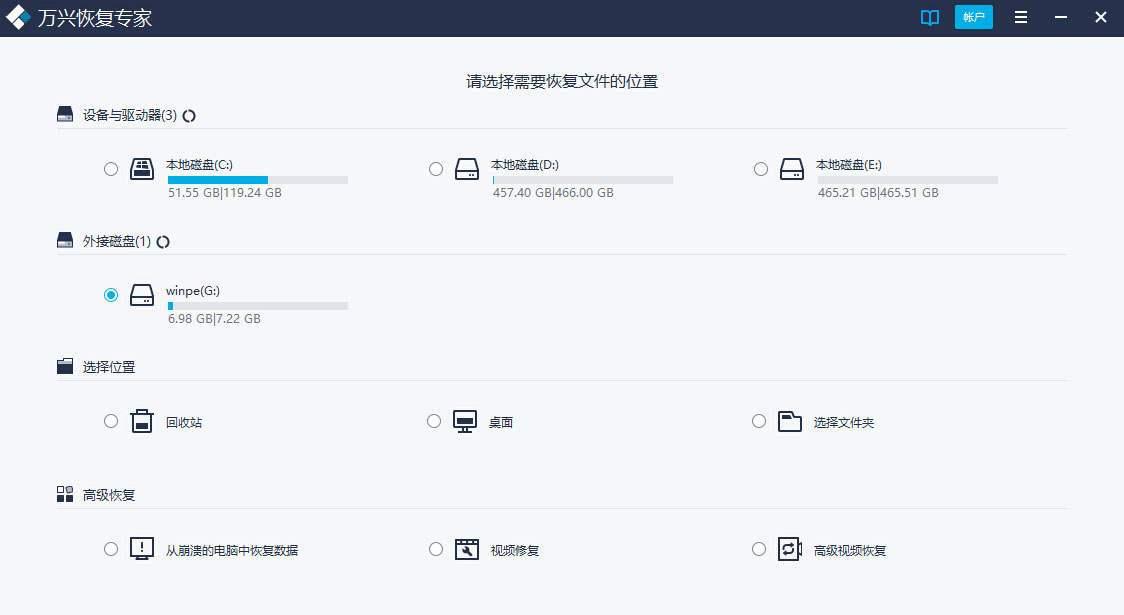Close the 万兴恢复专家 window
The image size is (1124, 615).
tap(1100, 17)
